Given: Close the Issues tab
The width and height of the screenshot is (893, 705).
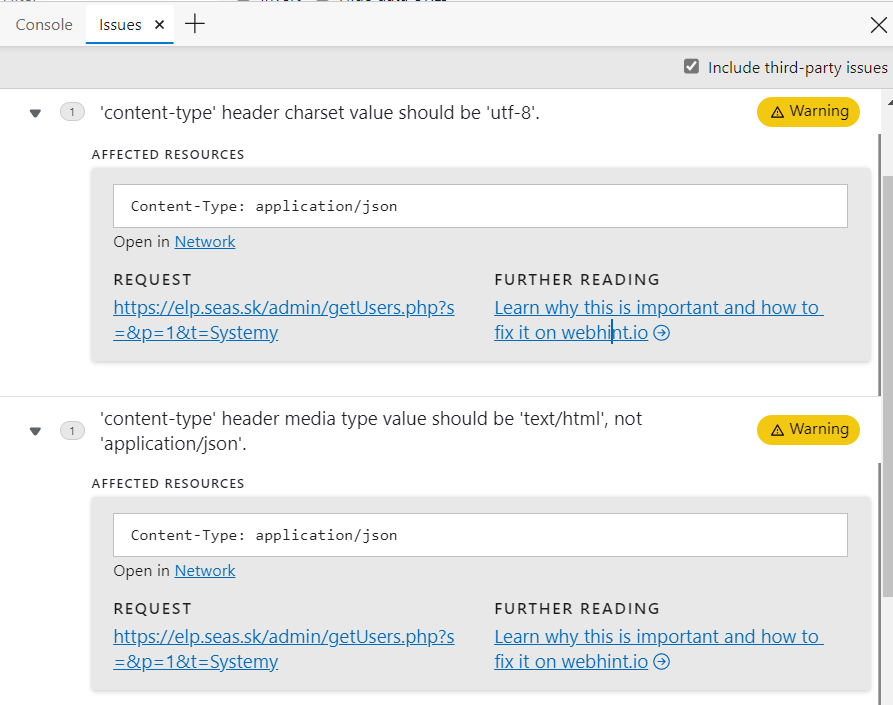Looking at the screenshot, I should [159, 24].
